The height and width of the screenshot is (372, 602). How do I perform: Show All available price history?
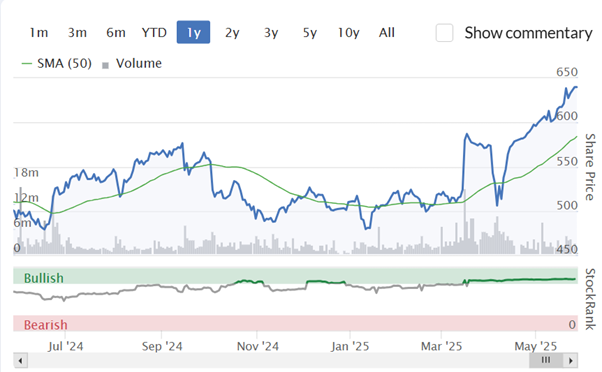tap(387, 33)
